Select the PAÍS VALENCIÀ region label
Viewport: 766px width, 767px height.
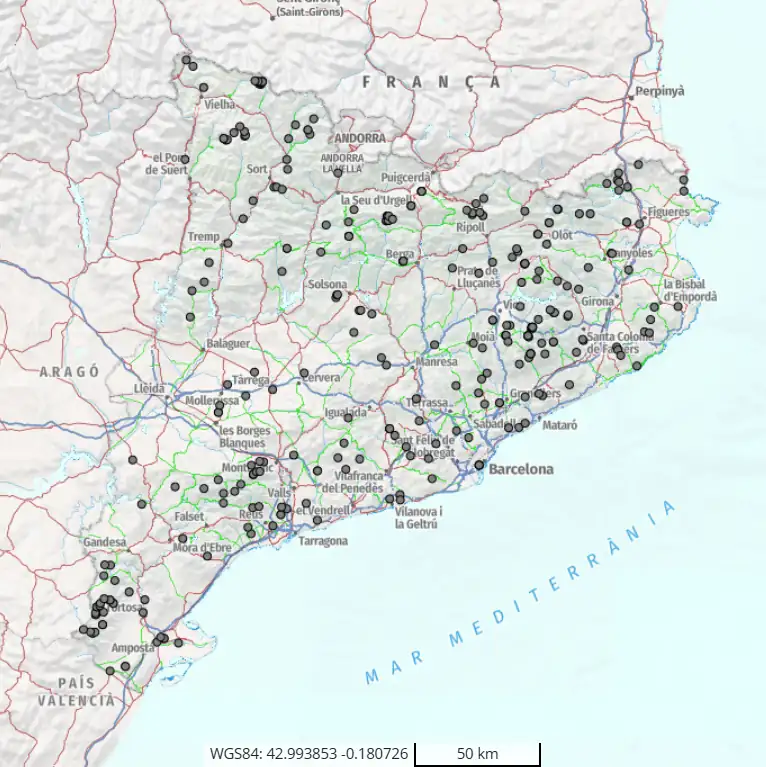(x=77, y=692)
